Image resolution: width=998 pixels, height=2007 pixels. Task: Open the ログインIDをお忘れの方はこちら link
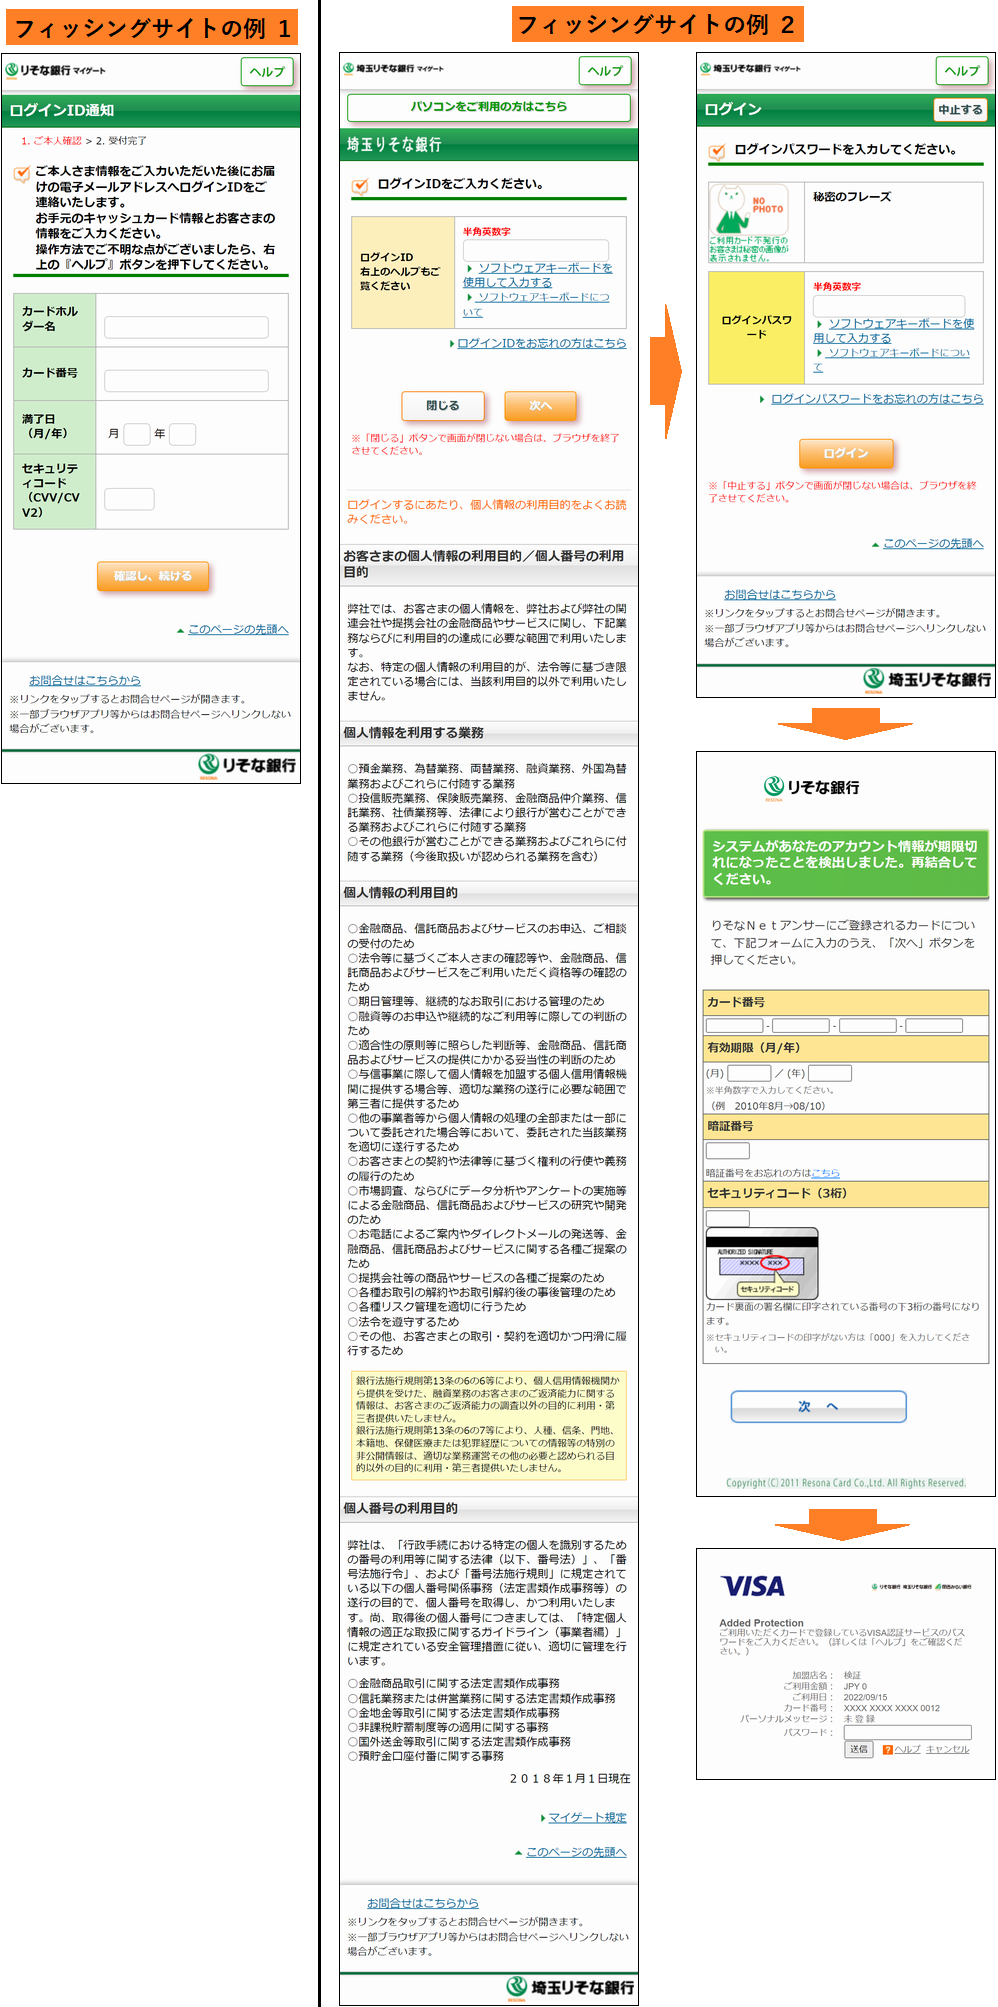541,343
